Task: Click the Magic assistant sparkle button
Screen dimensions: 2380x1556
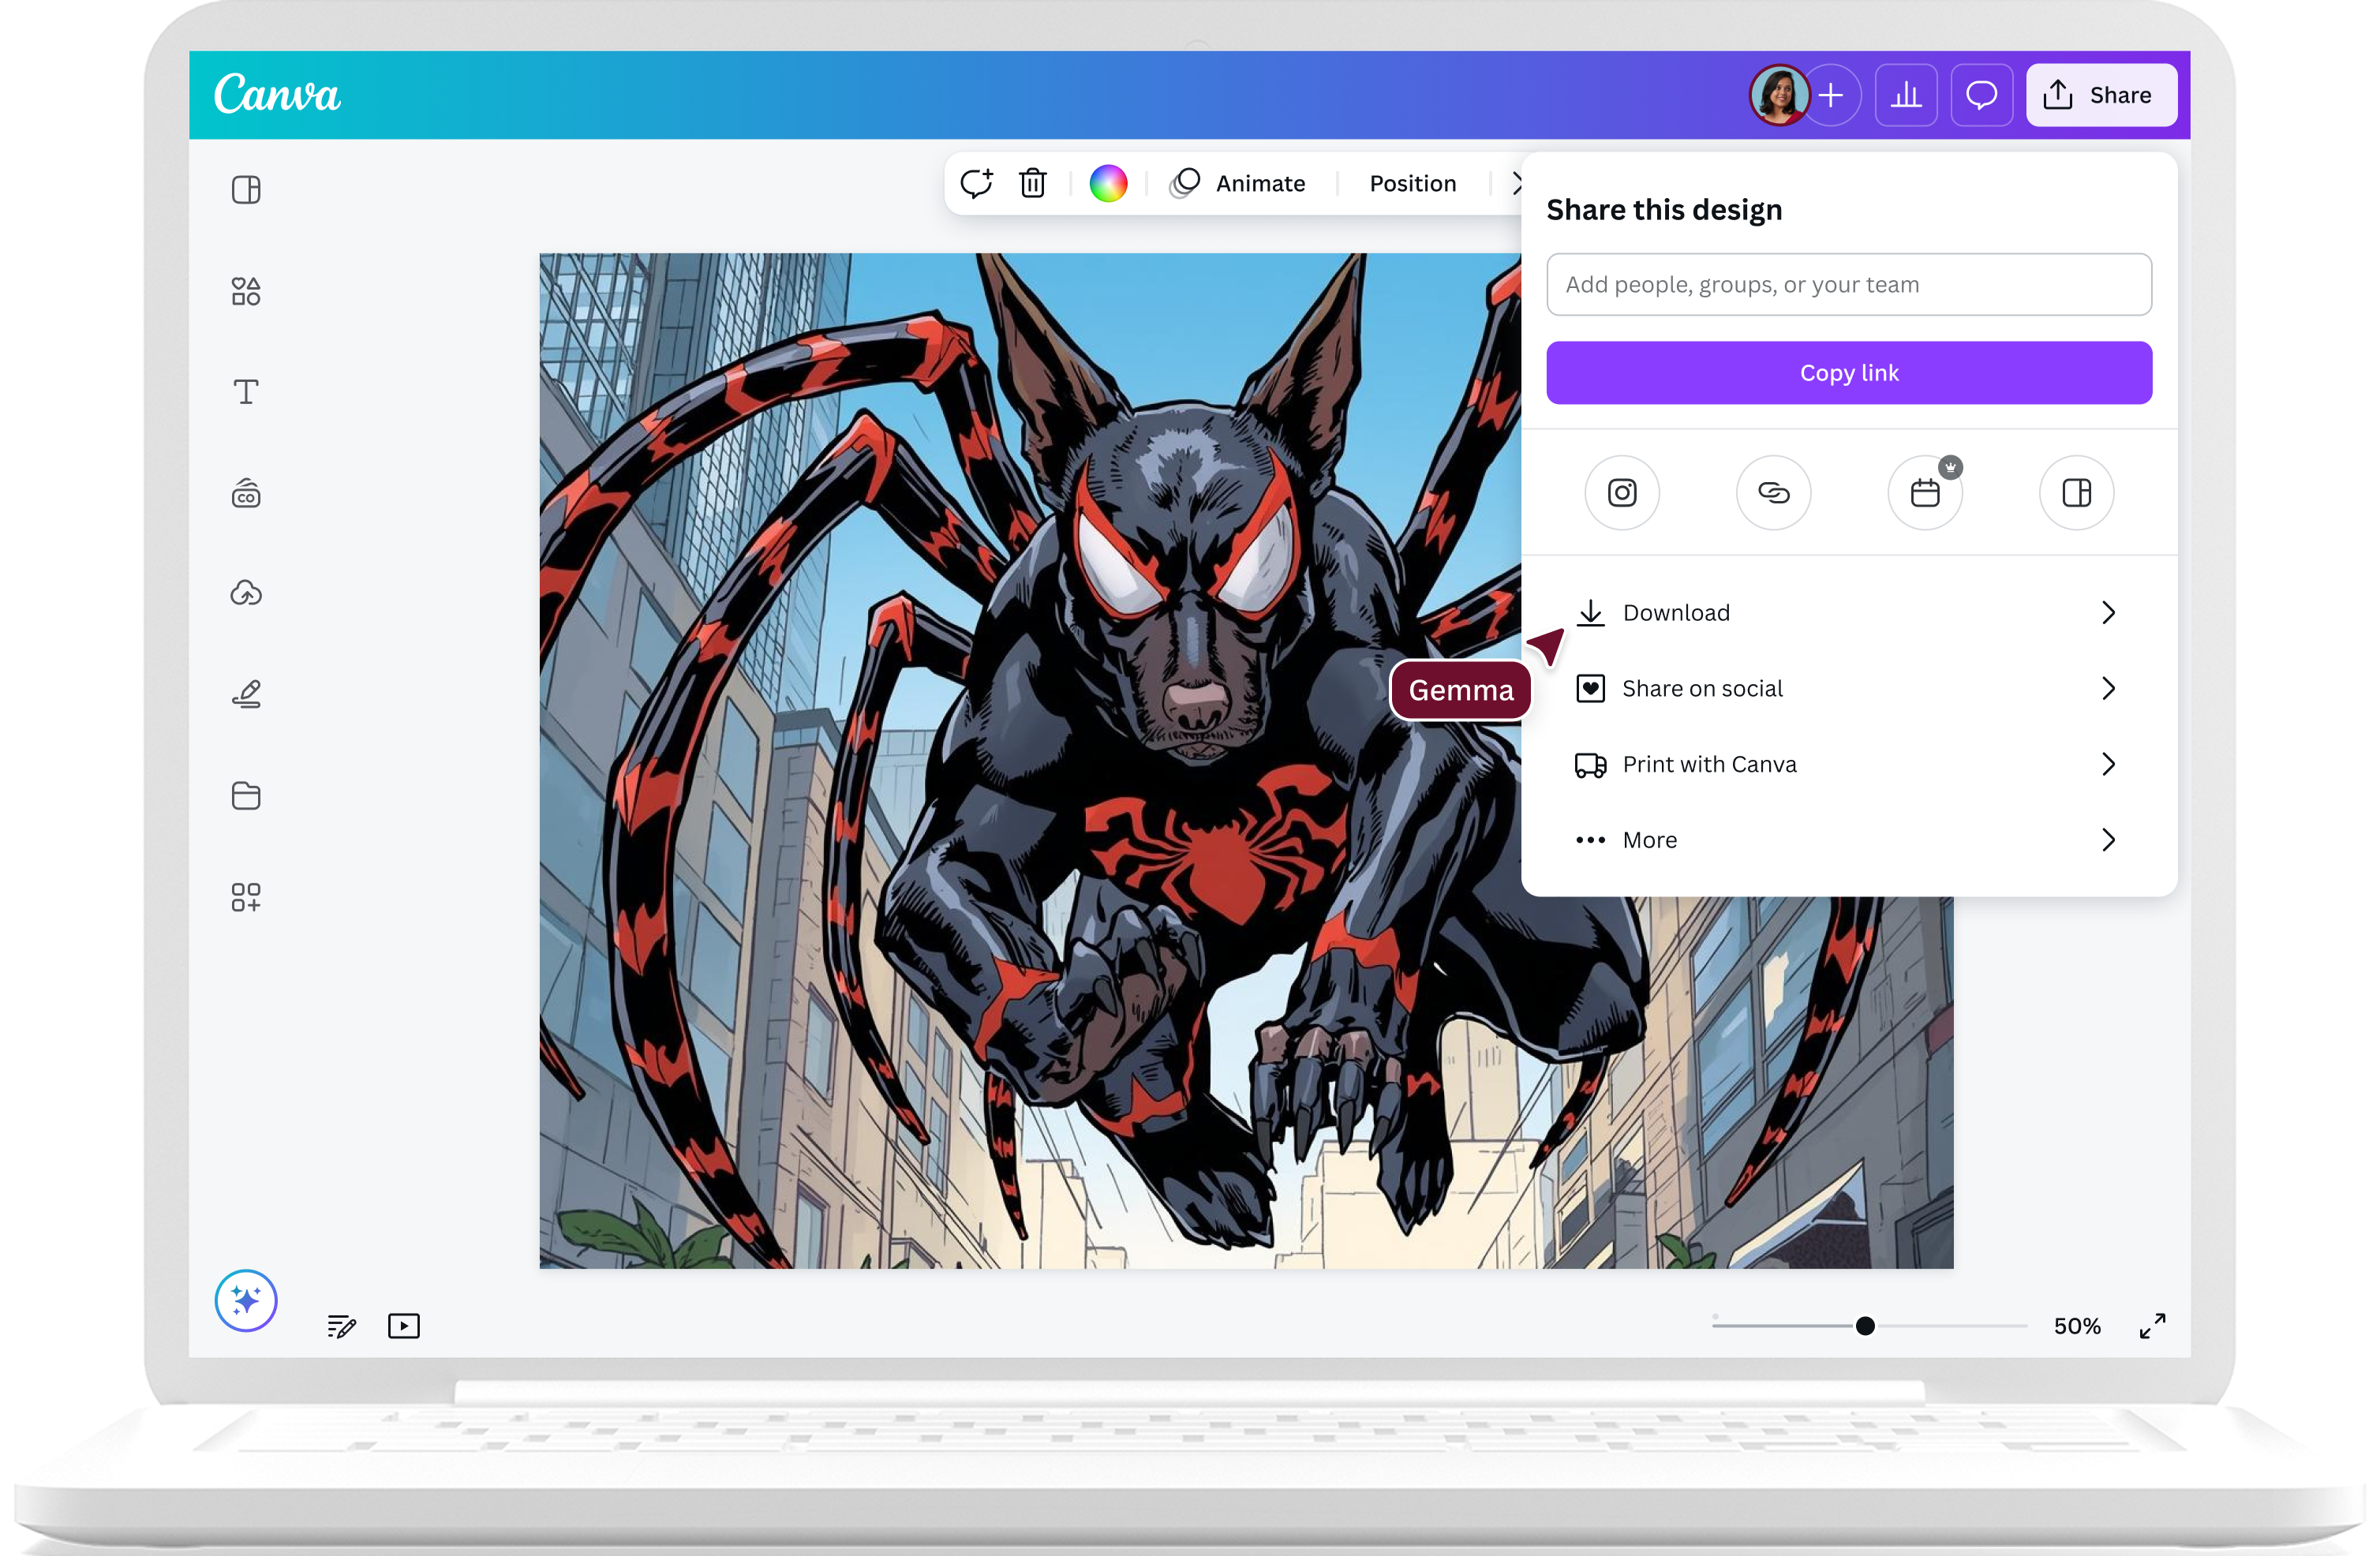Action: point(246,1300)
